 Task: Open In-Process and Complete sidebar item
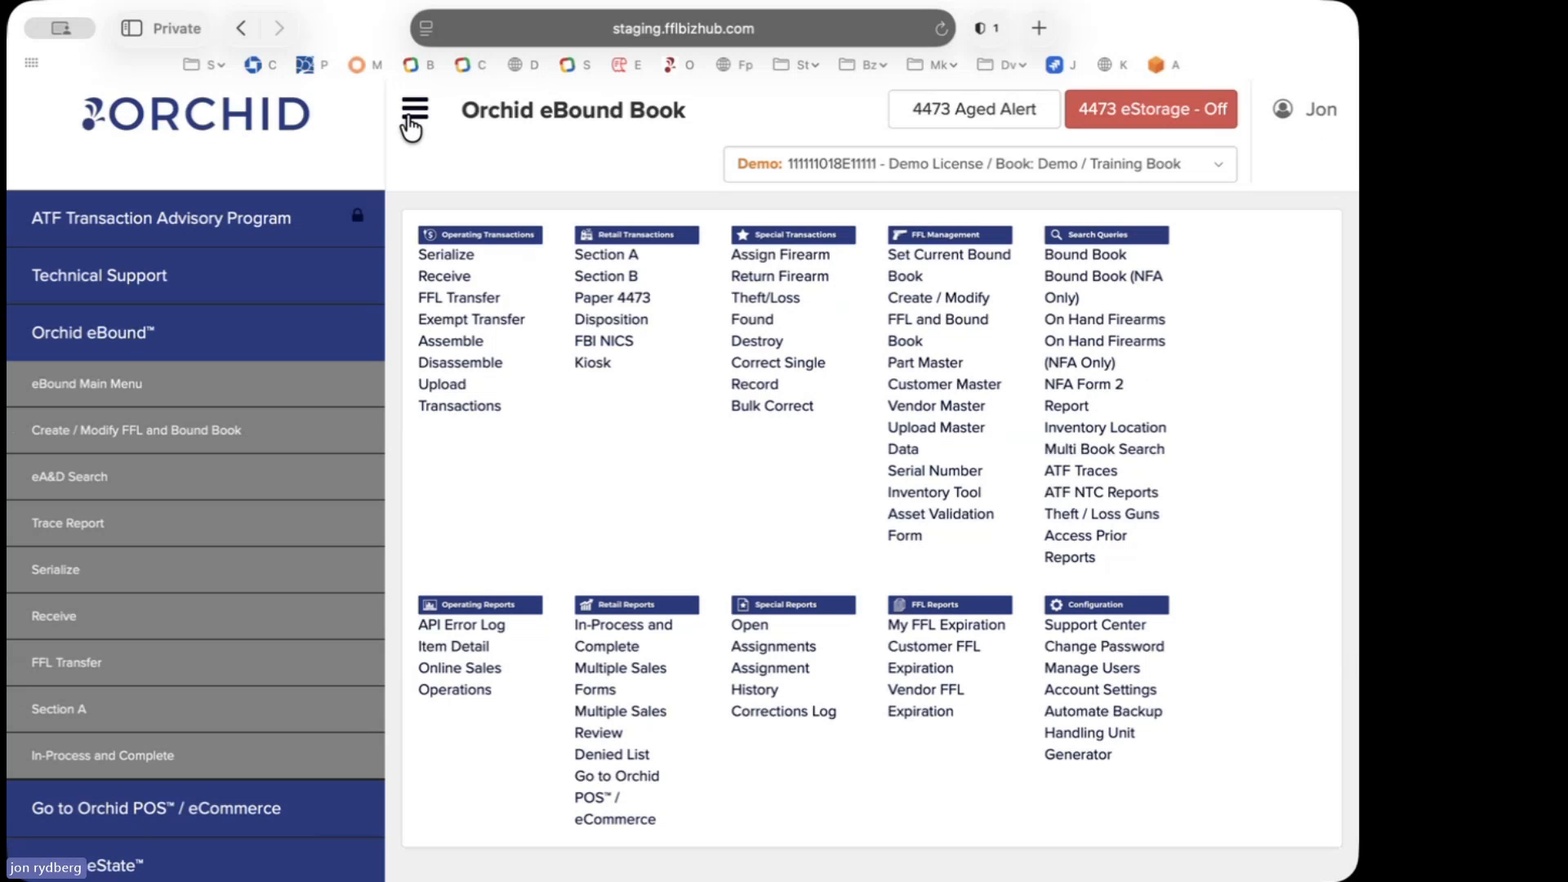click(196, 756)
